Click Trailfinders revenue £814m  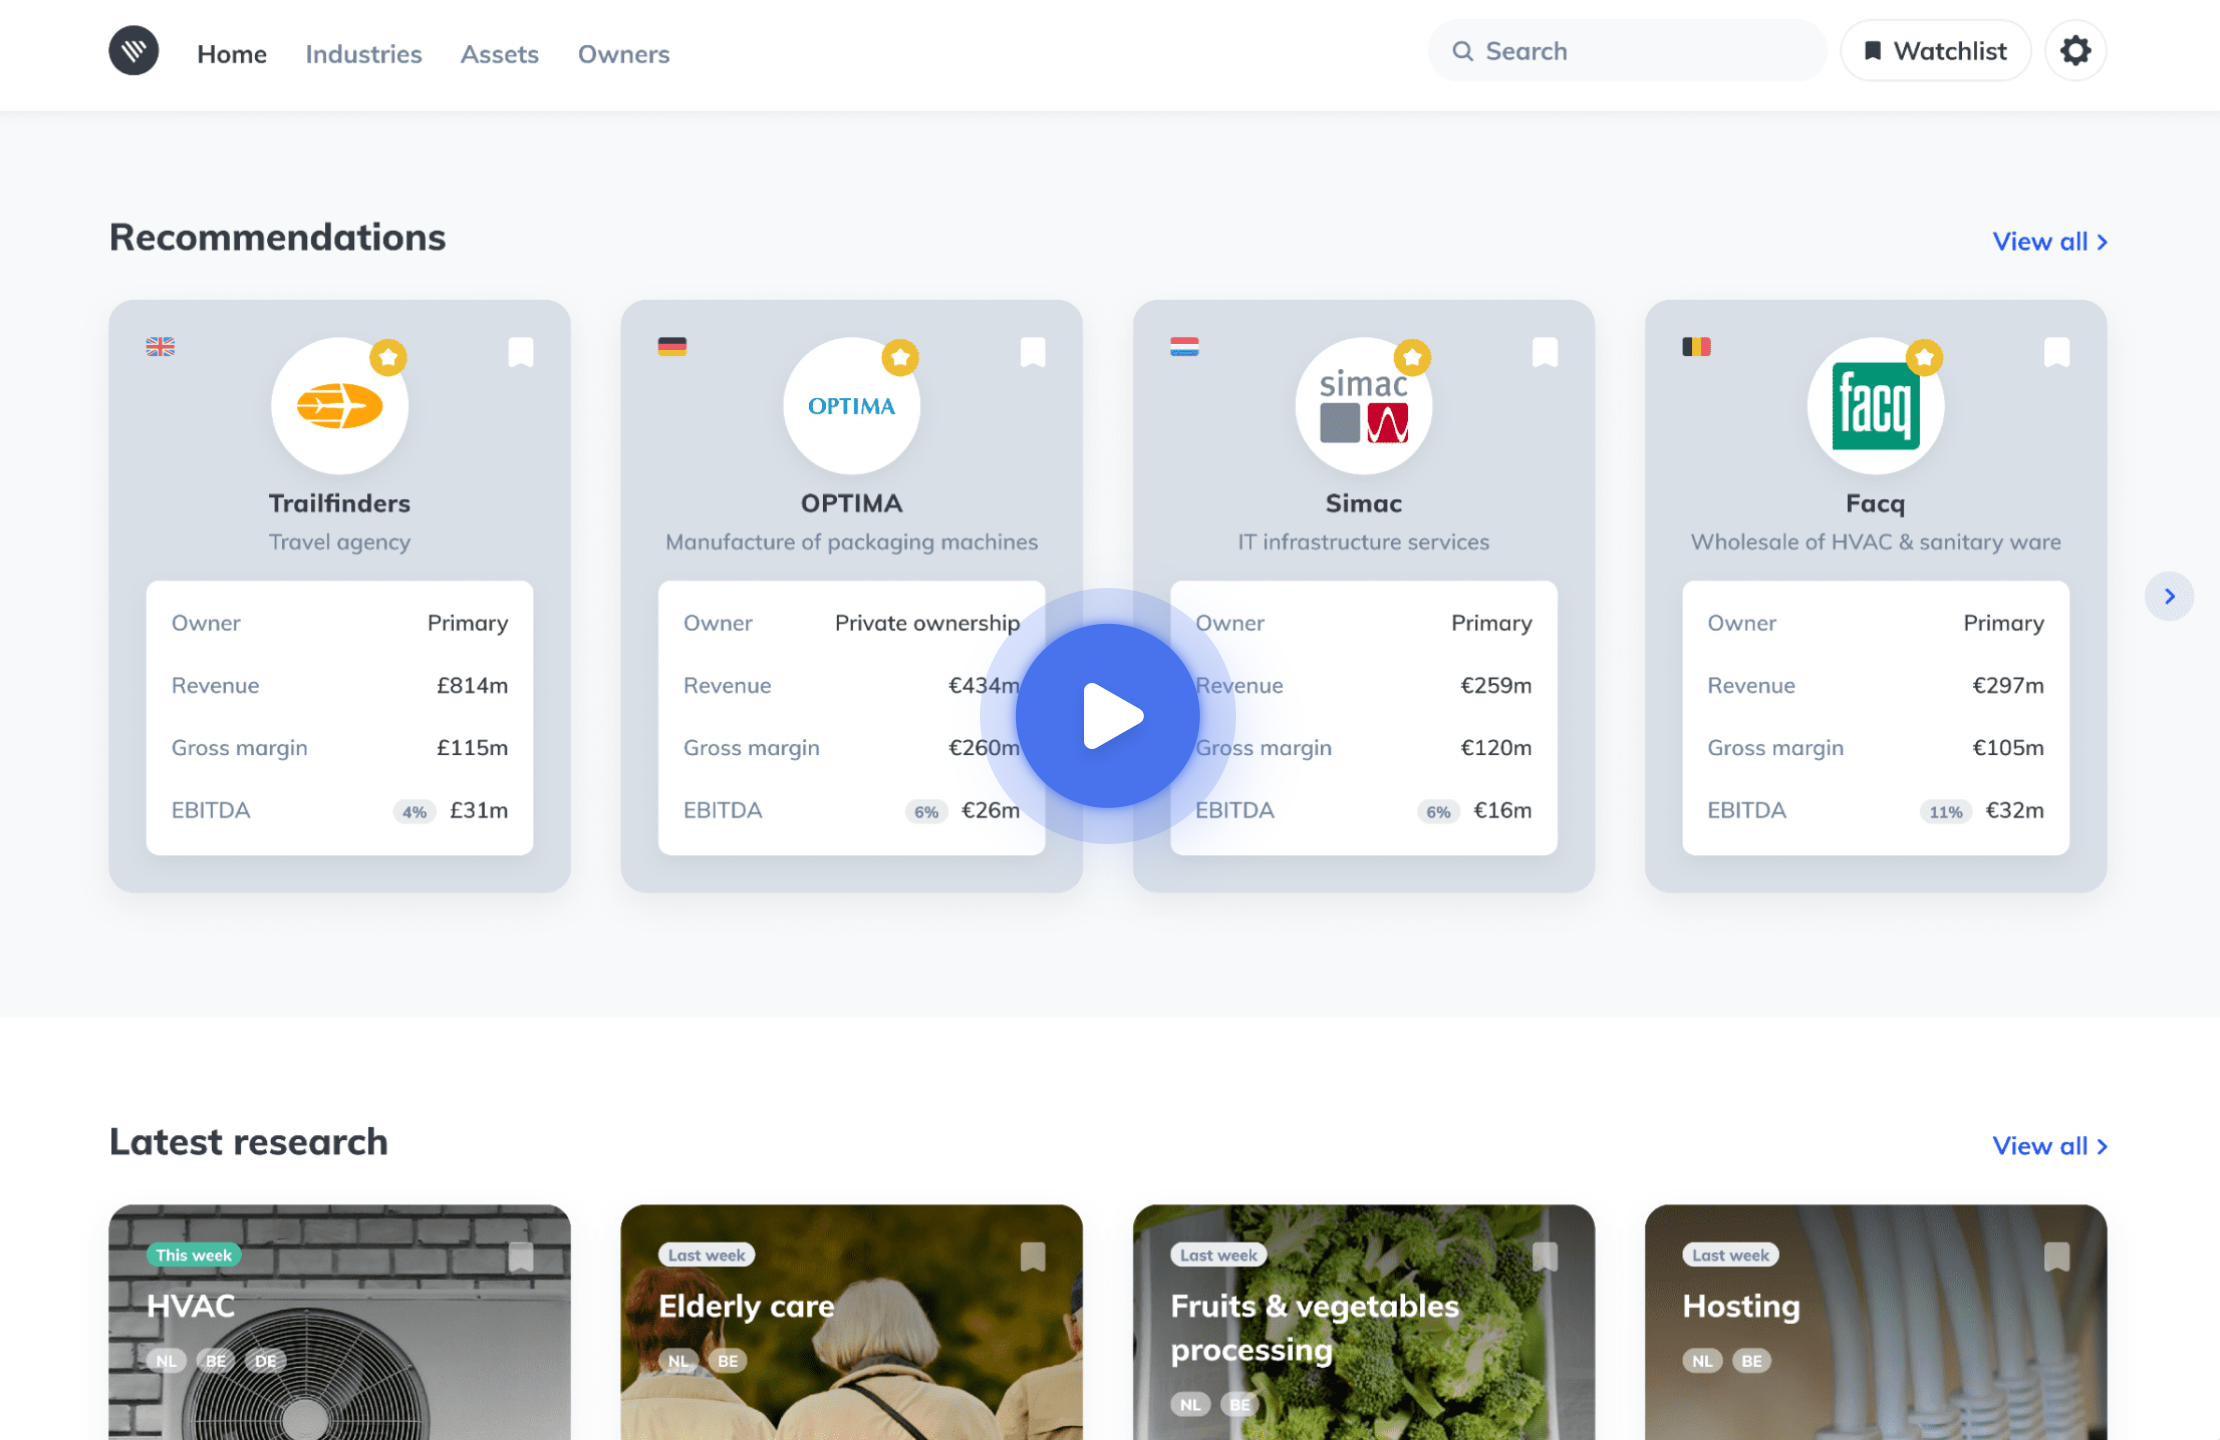click(472, 685)
